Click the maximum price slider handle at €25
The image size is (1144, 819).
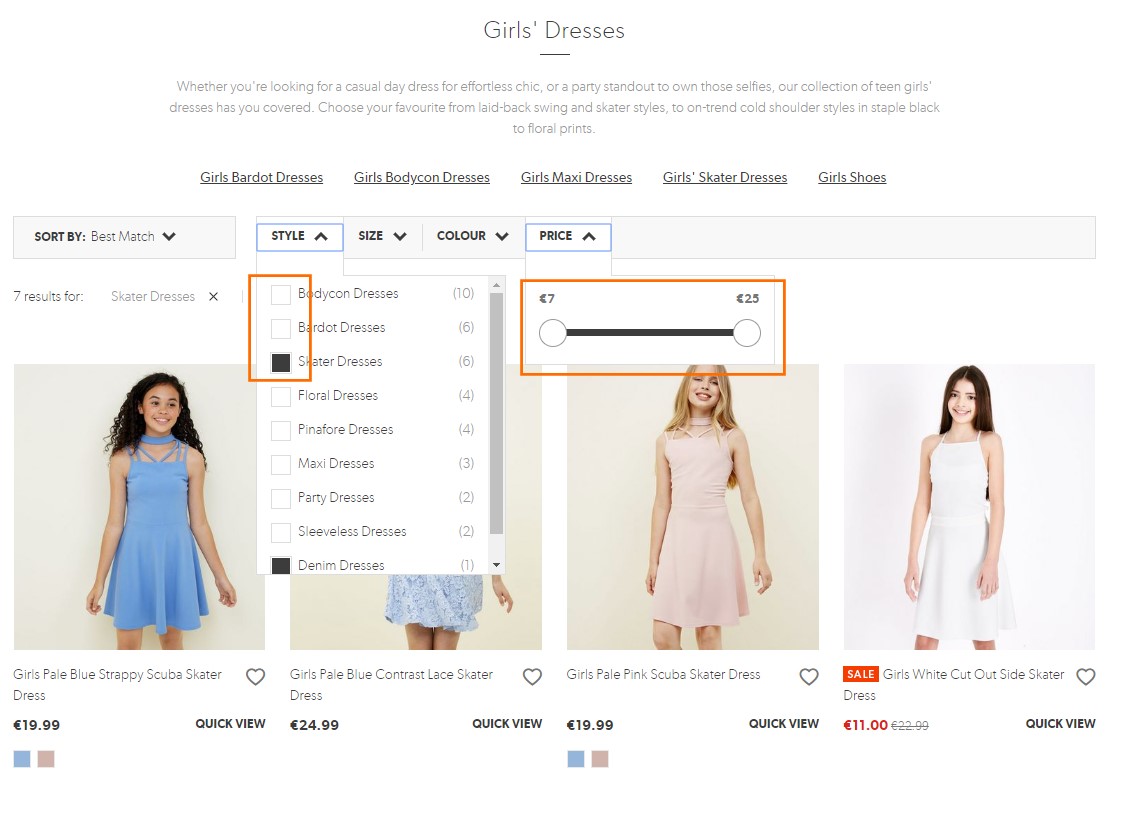(x=747, y=333)
